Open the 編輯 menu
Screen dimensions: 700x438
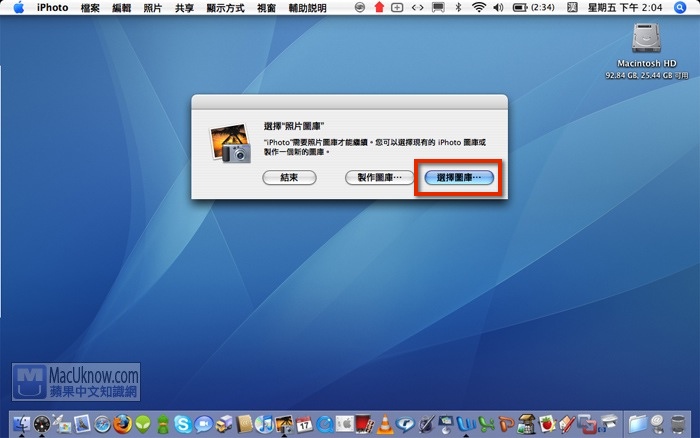pyautogui.click(x=121, y=8)
